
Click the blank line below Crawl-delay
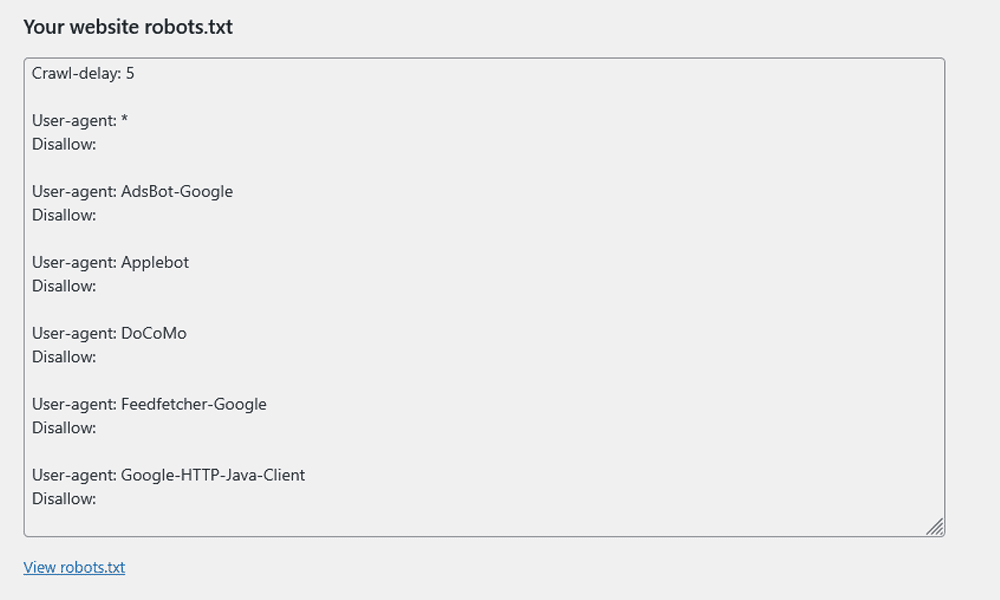(200, 97)
